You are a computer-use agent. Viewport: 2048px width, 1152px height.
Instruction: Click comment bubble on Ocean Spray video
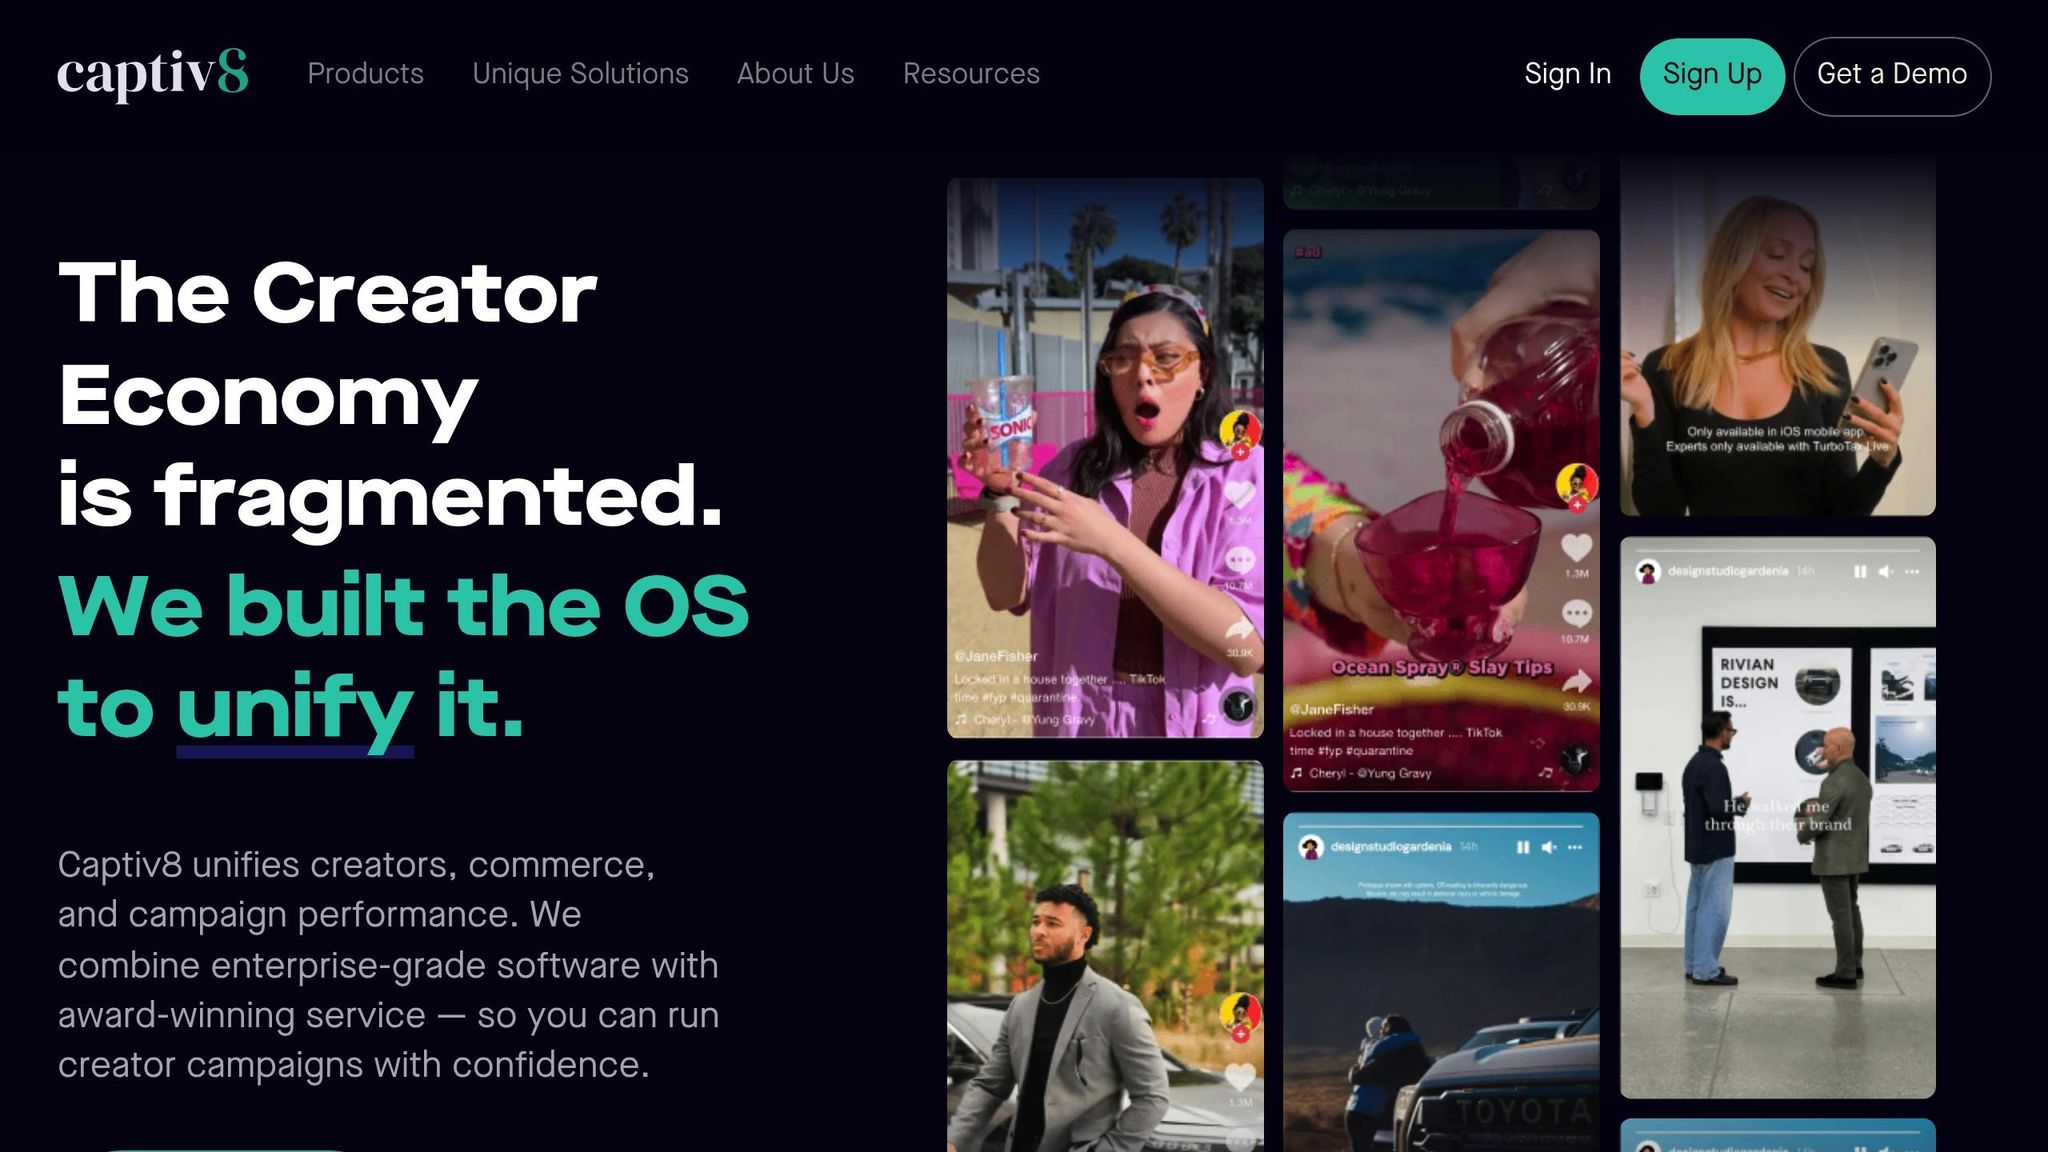point(1576,613)
